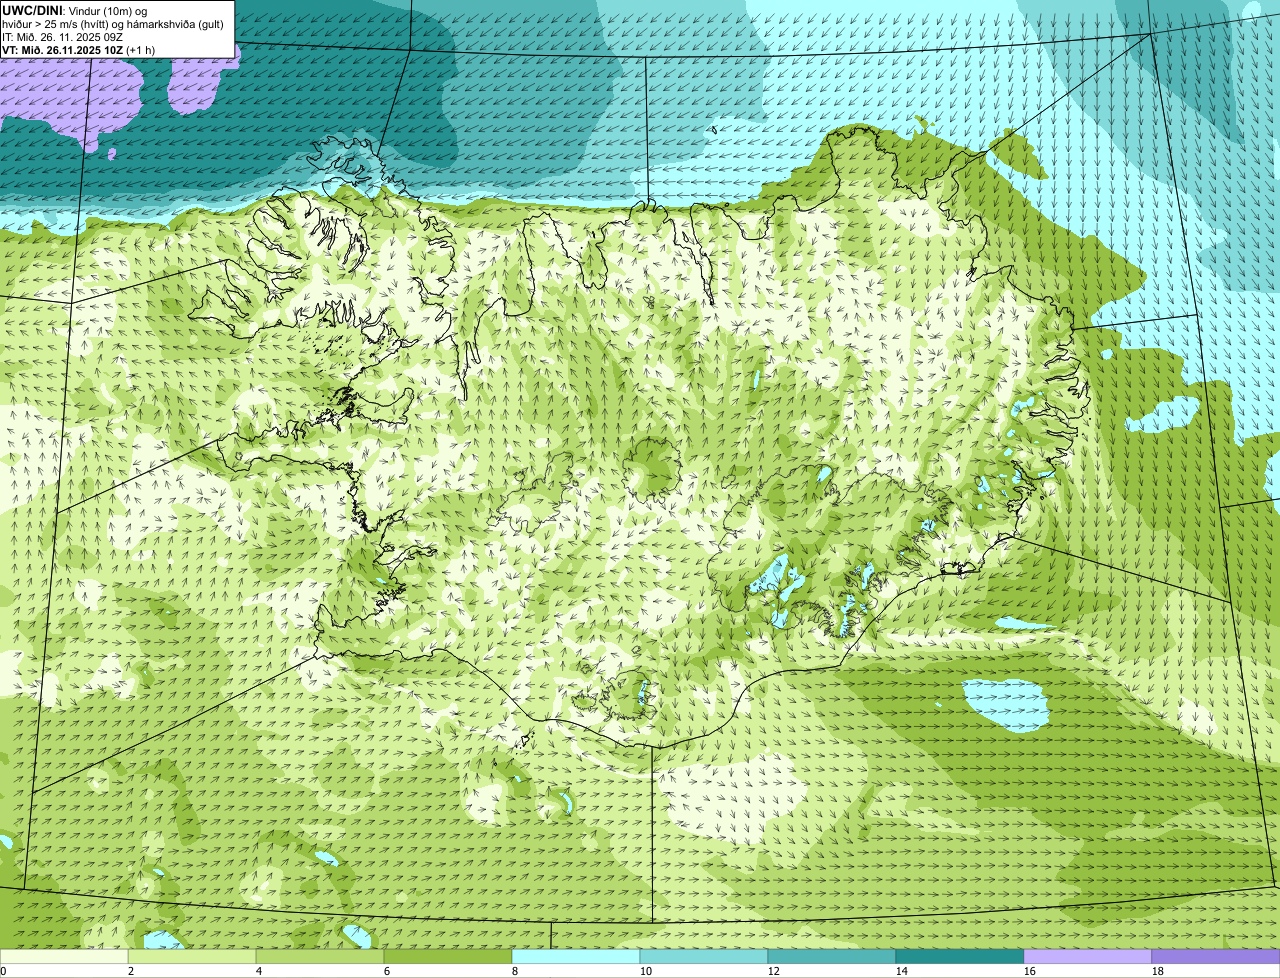Click the legend scale label "12"
The image size is (1280, 978).
(x=774, y=971)
